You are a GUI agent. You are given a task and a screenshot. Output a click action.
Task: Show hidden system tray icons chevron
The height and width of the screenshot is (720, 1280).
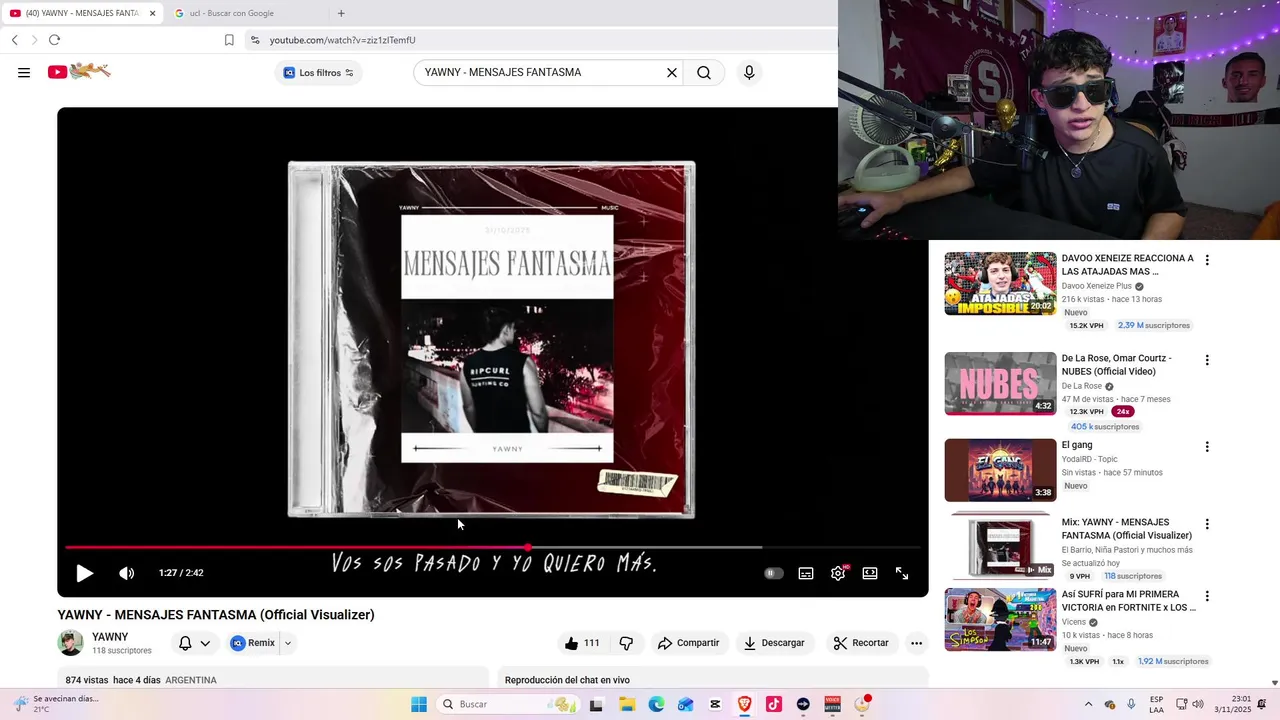pyautogui.click(x=1089, y=704)
